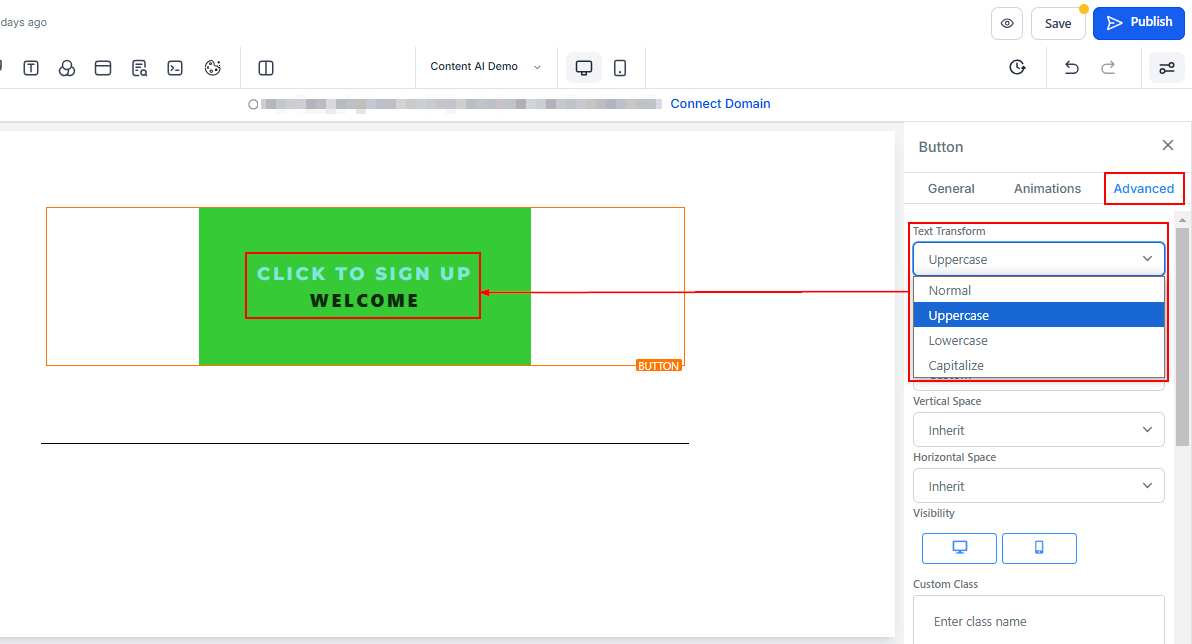1192x644 pixels.
Task: Open the custom code terminal icon
Action: tap(175, 68)
